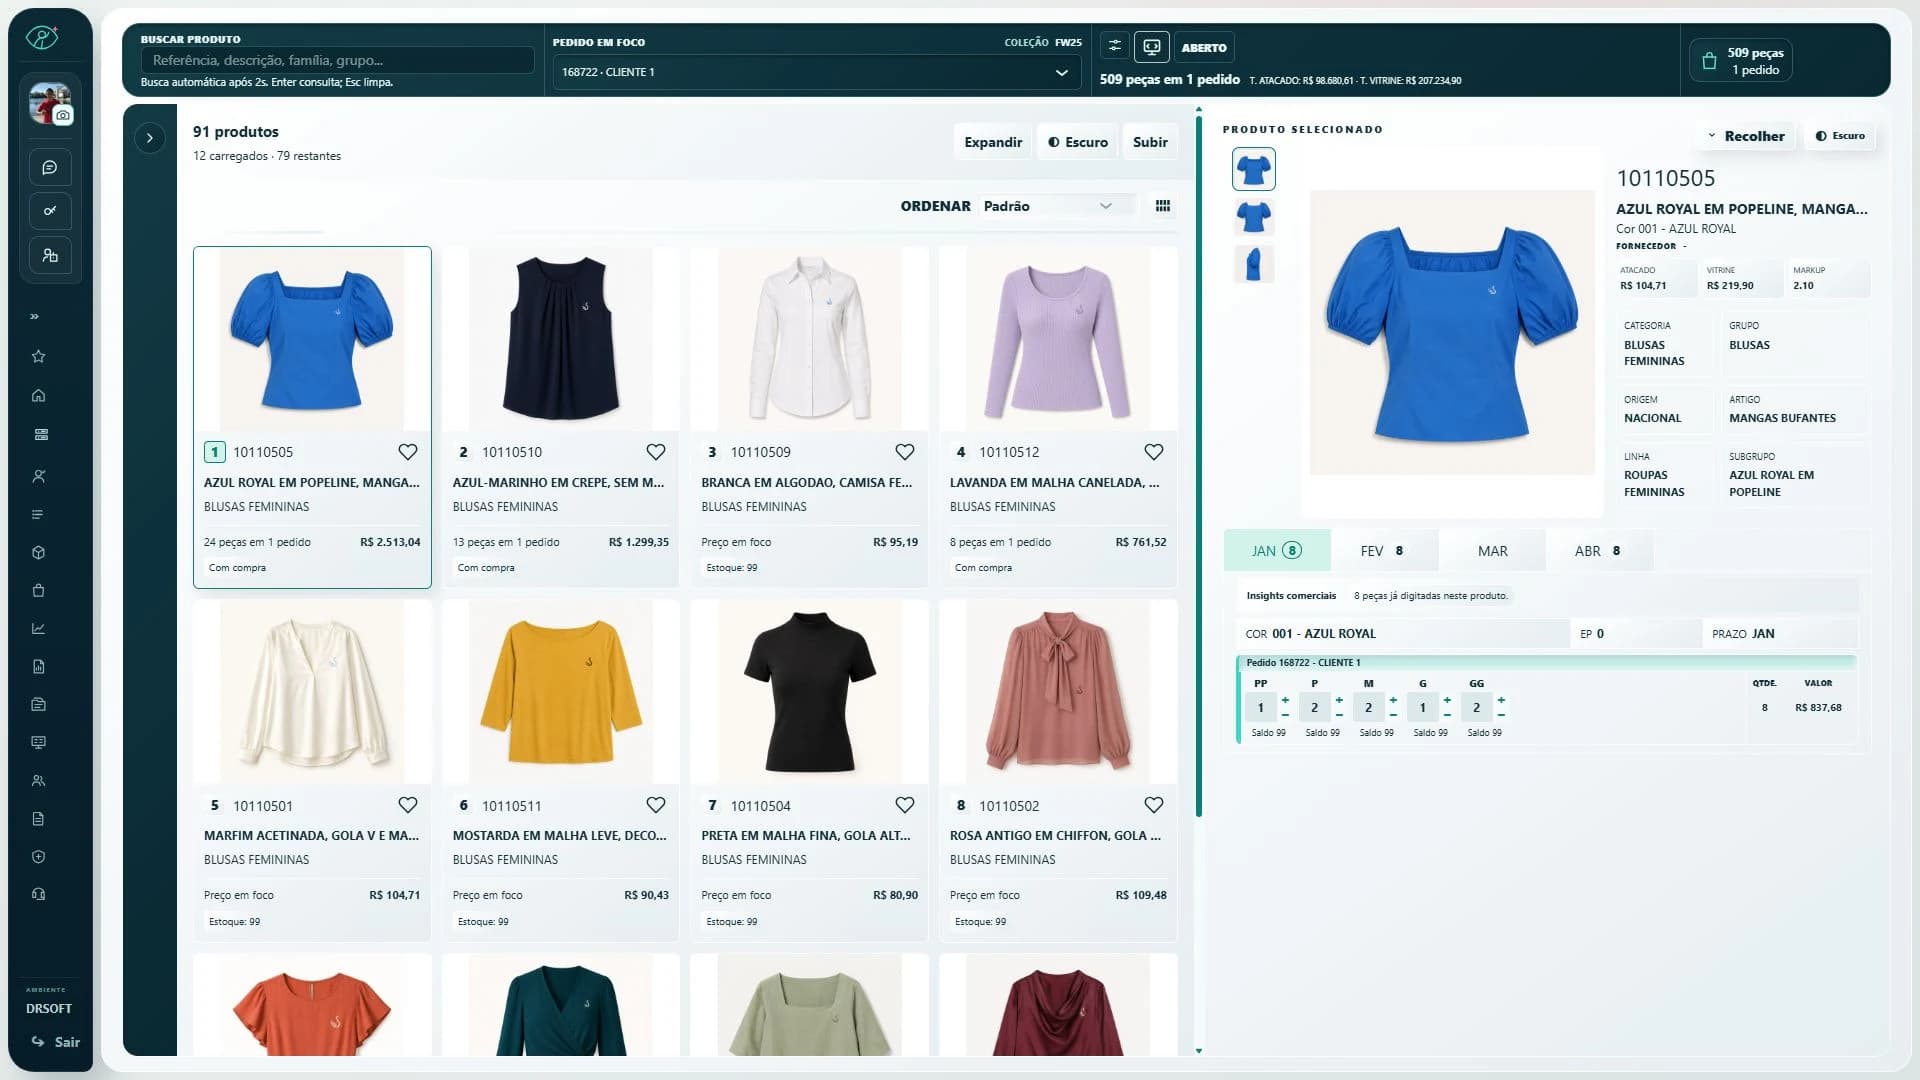This screenshot has width=1920, height=1080.
Task: Go to the home icon in the sidebar
Action: tap(39, 396)
